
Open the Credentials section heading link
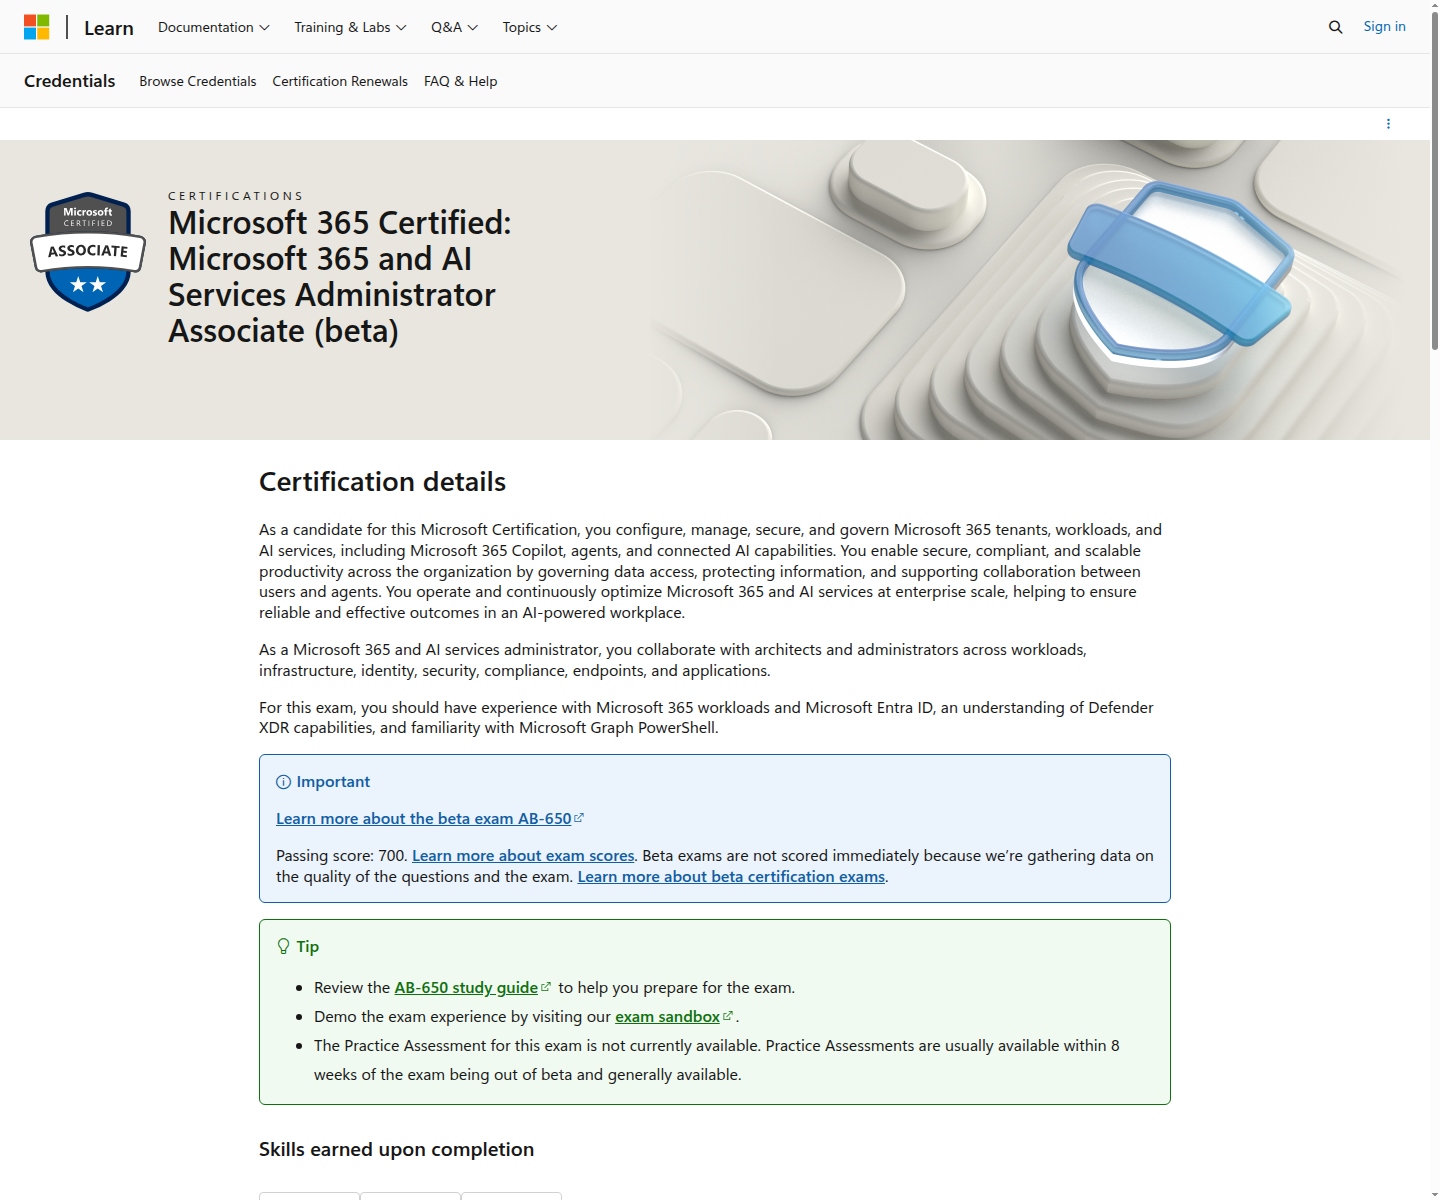pyautogui.click(x=70, y=81)
